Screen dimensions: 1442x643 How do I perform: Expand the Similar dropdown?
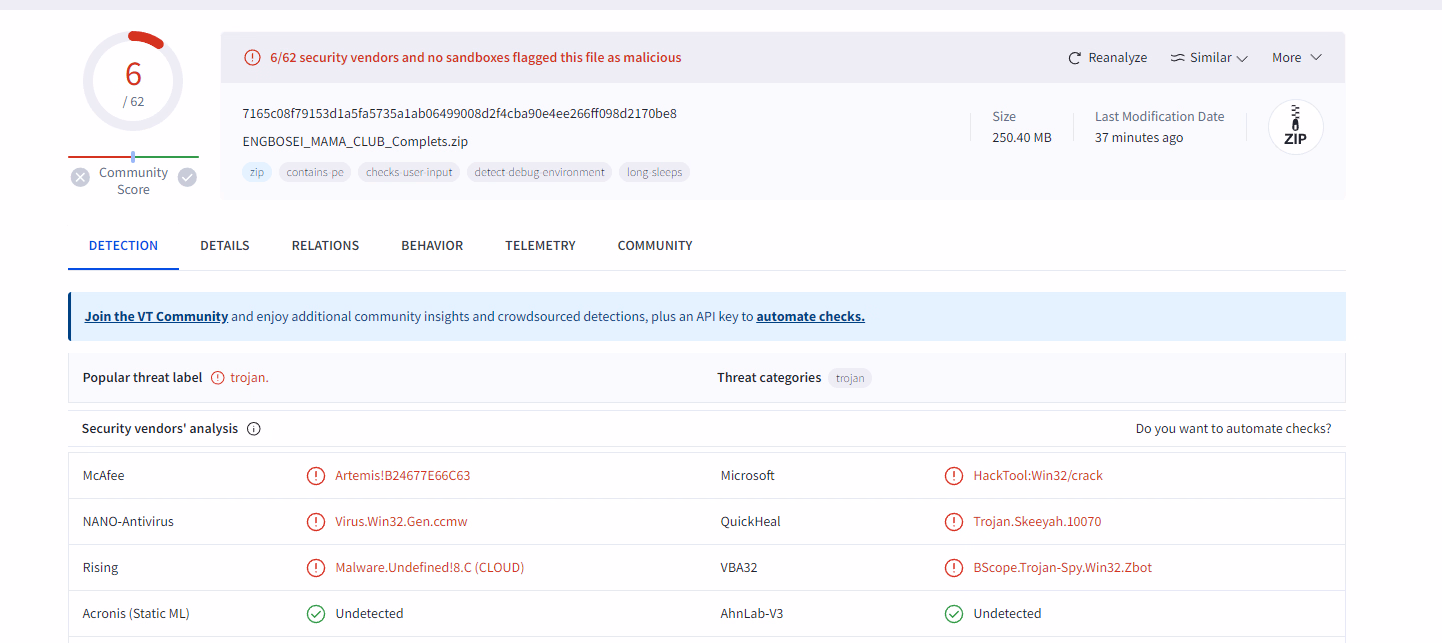coord(1209,58)
